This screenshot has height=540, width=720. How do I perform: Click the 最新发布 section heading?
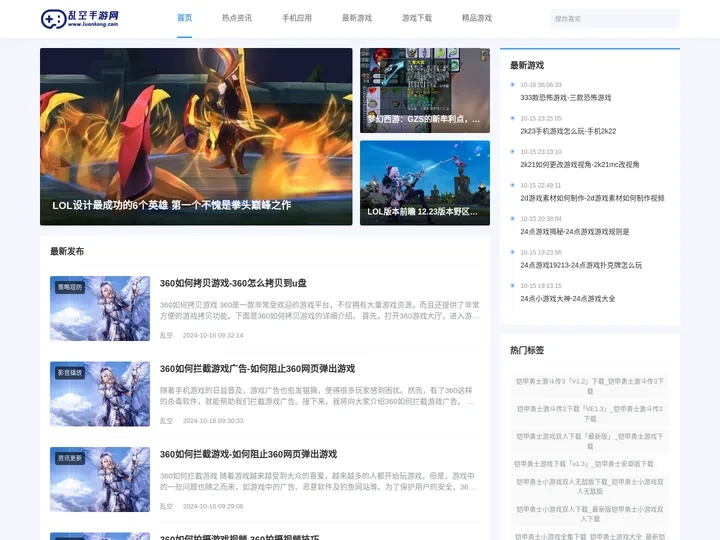pos(67,251)
